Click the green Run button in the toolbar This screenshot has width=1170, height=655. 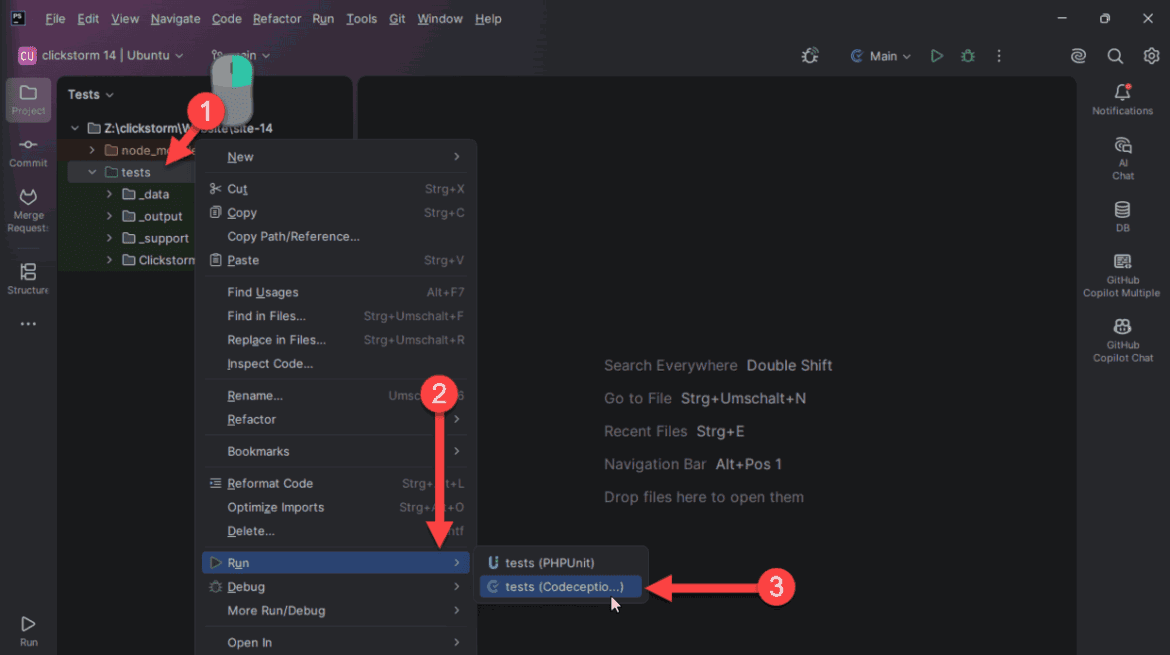(936, 56)
